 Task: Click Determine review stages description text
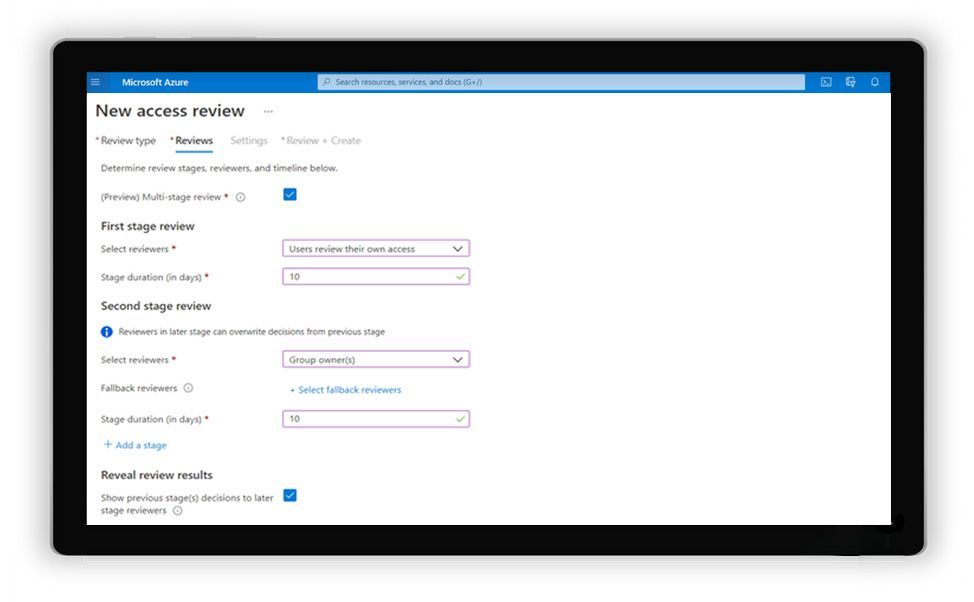219,168
